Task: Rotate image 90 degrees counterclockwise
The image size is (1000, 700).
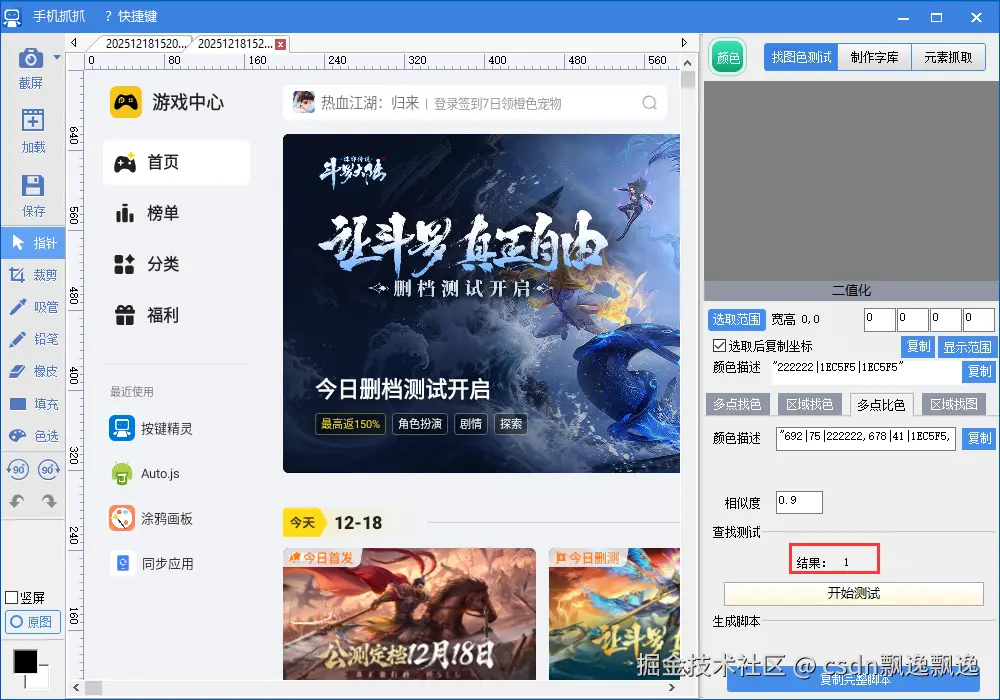Action: point(17,470)
